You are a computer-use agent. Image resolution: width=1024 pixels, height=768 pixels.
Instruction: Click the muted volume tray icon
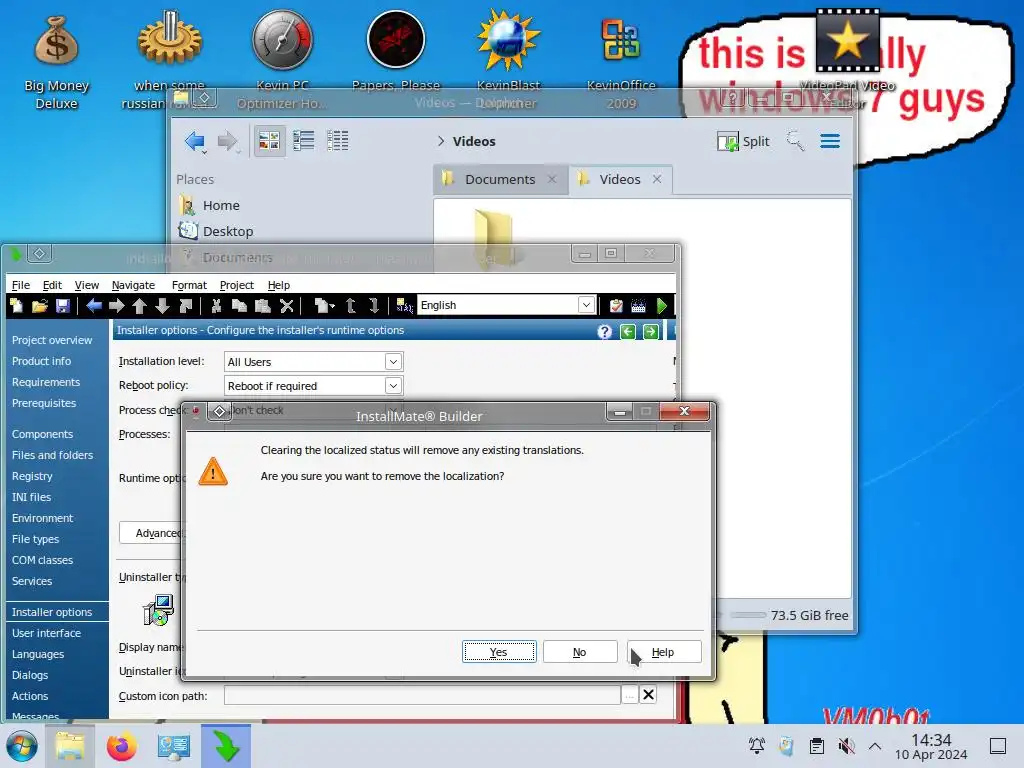[x=846, y=746]
